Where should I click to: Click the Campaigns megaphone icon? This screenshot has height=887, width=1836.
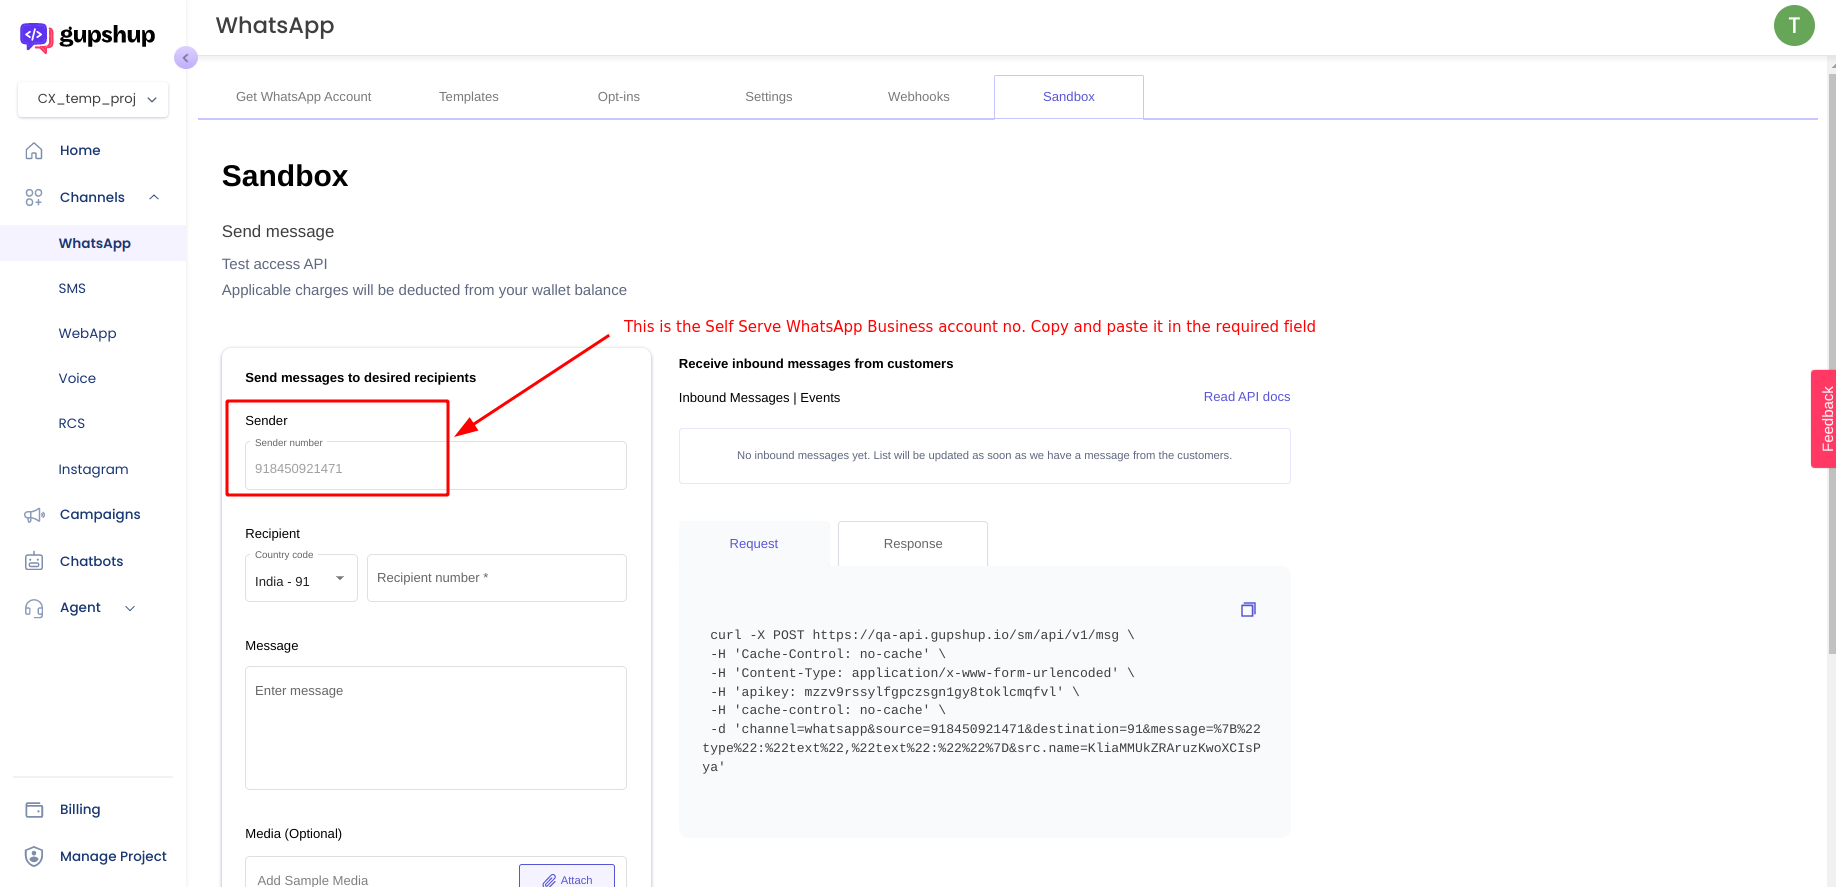pos(34,515)
